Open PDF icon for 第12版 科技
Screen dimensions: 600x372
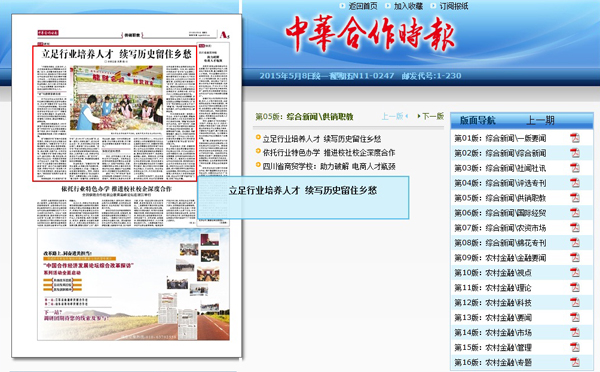point(575,302)
